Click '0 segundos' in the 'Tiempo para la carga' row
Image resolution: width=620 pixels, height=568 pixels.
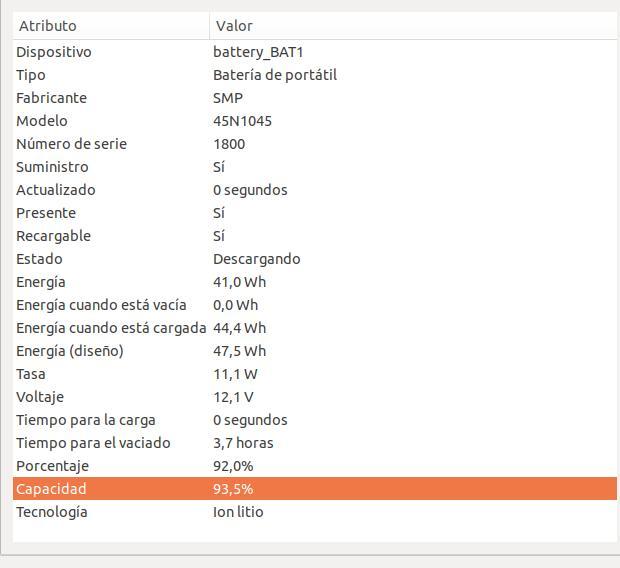pyautogui.click(x=250, y=420)
